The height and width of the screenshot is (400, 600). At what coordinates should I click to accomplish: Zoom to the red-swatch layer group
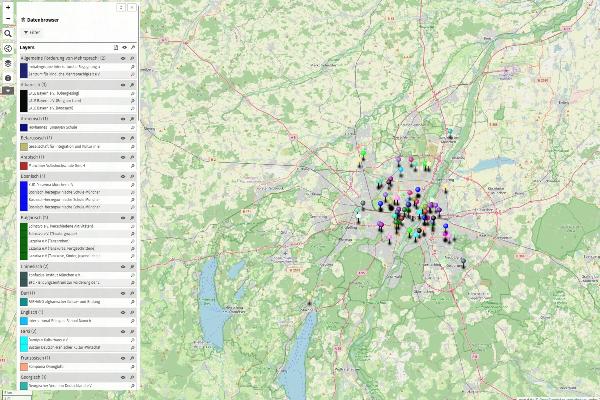click(x=132, y=157)
